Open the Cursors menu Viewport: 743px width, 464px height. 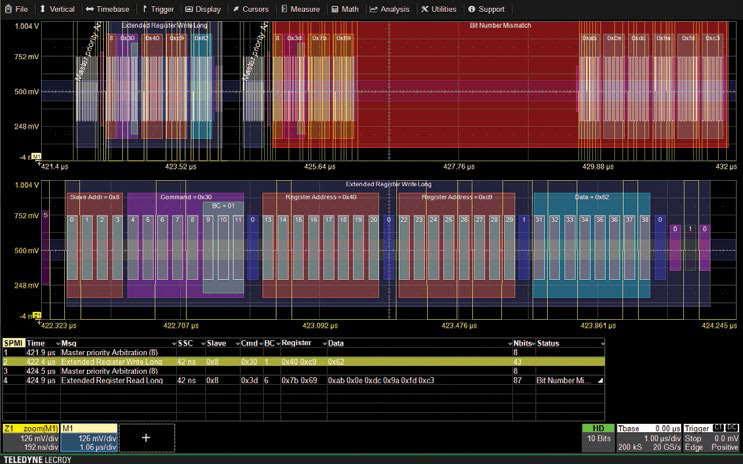point(251,9)
